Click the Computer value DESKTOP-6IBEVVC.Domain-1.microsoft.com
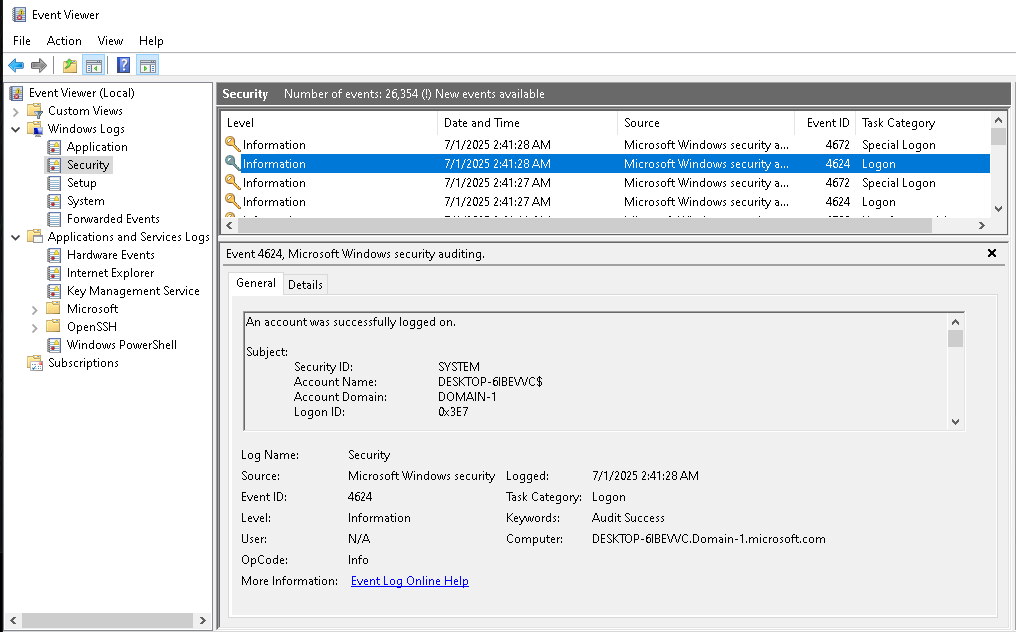 pyautogui.click(x=709, y=539)
